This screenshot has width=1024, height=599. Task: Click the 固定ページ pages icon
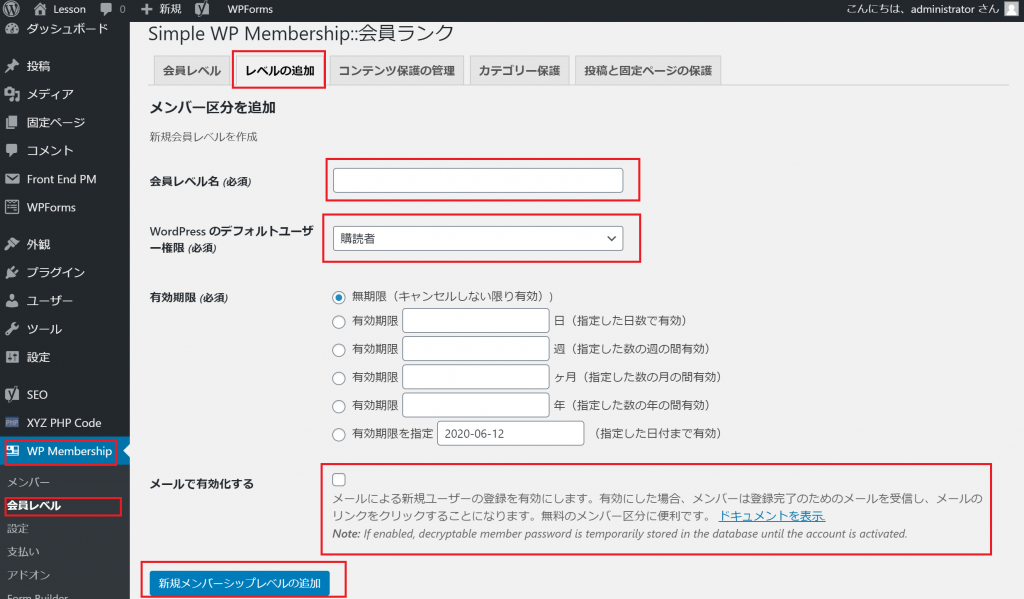click(x=12, y=122)
